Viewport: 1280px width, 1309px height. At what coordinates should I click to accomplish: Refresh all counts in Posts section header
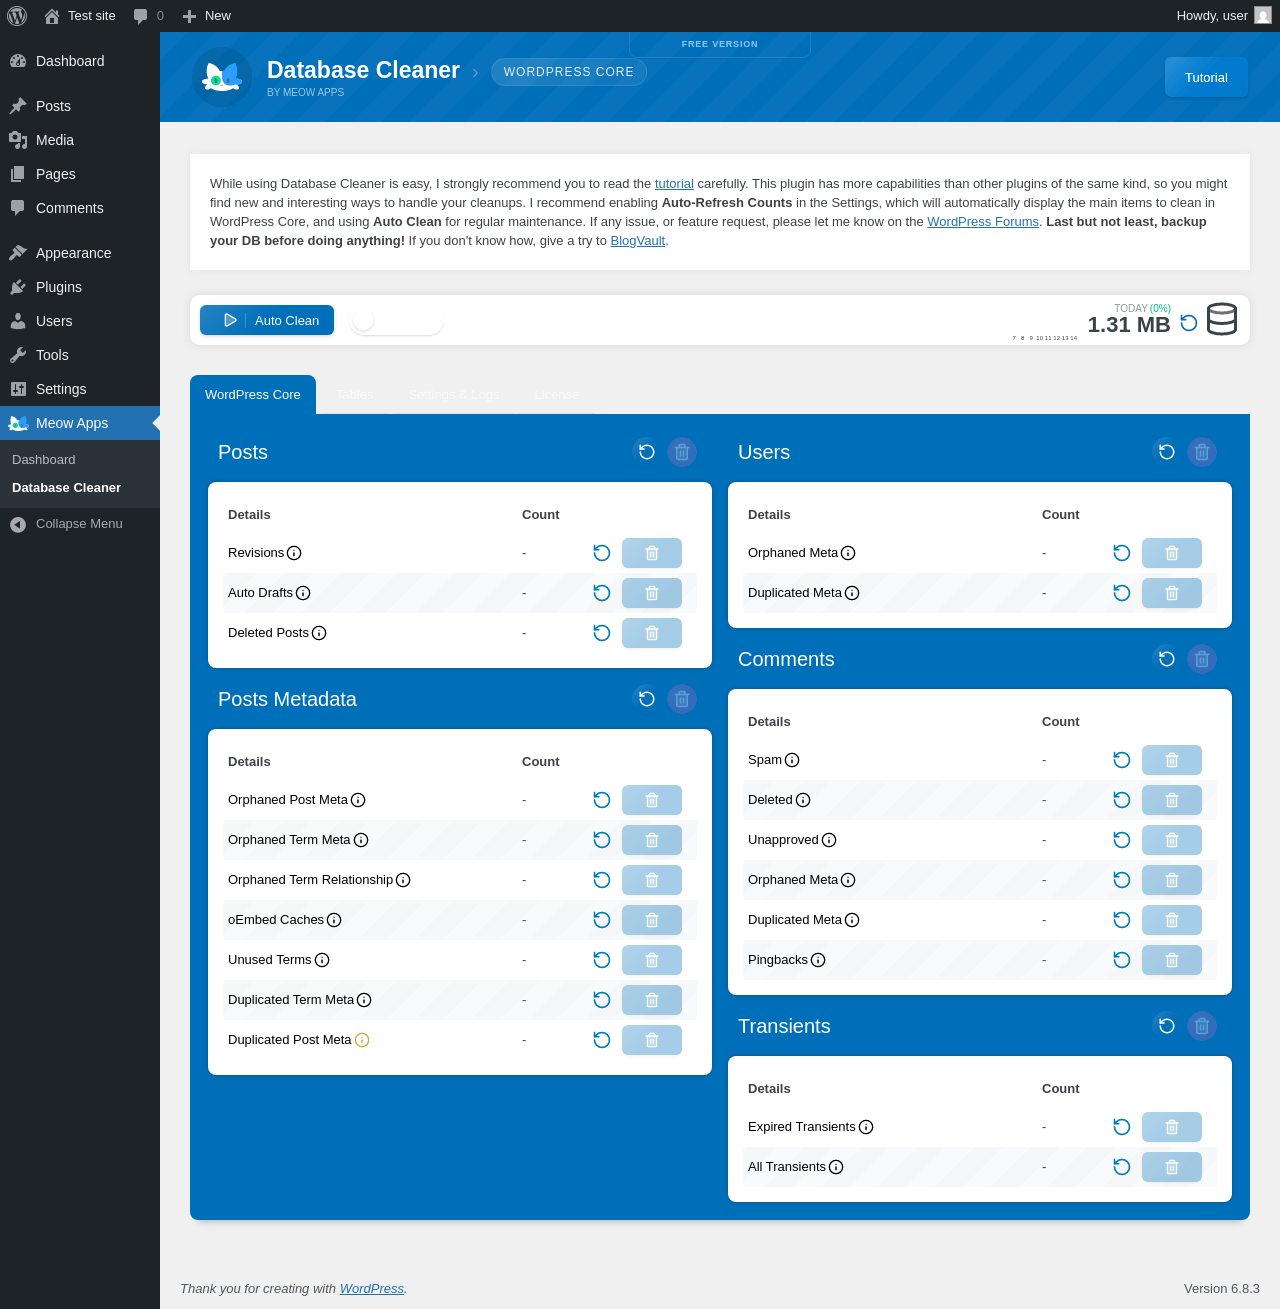click(x=647, y=452)
